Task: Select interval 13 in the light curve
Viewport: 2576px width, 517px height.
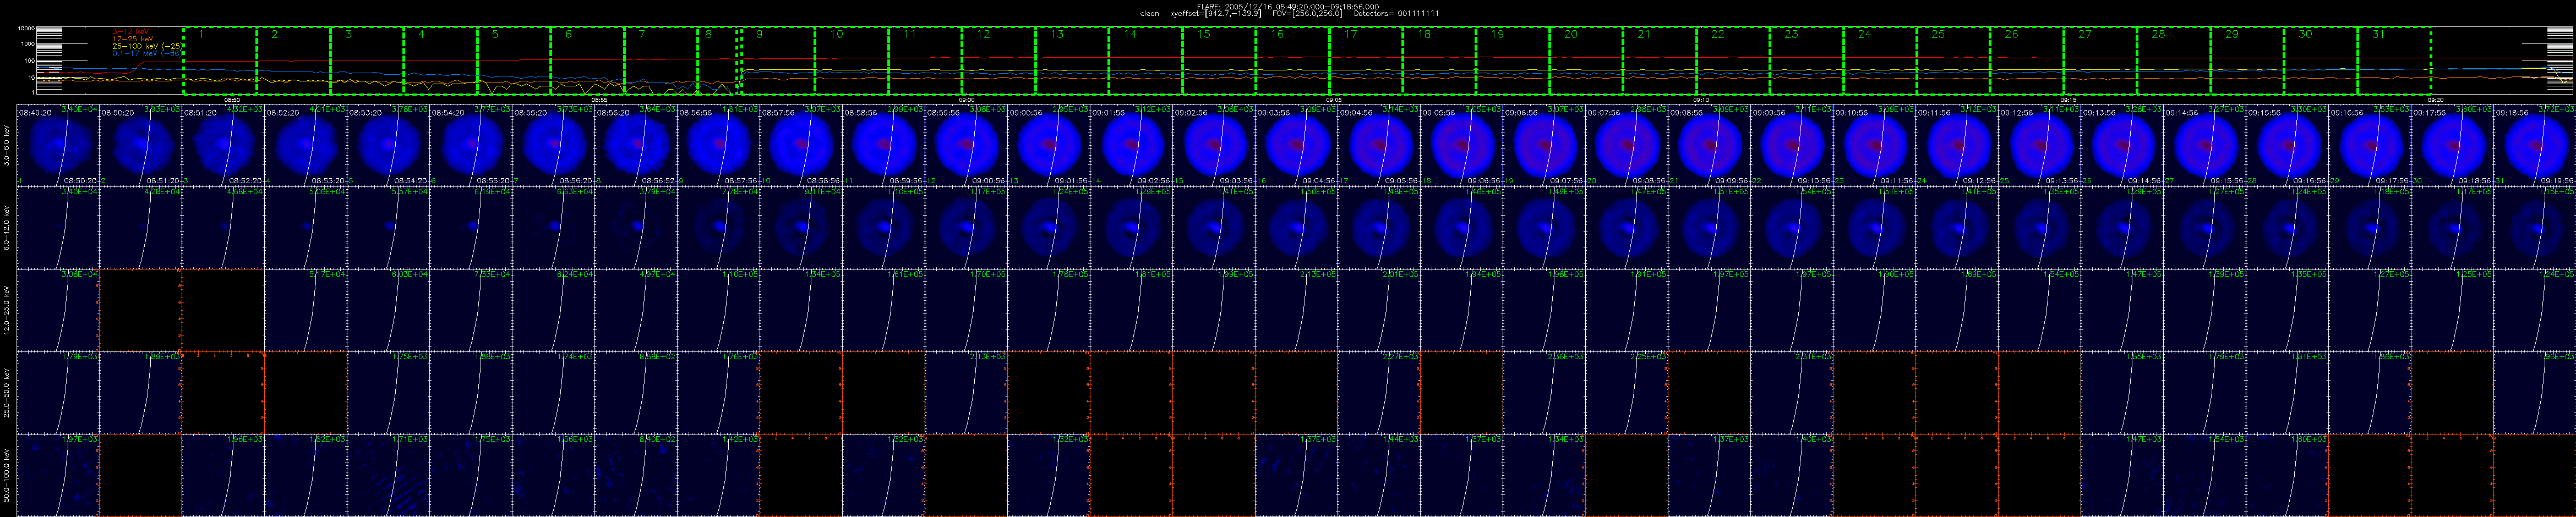Action: tap(1072, 61)
